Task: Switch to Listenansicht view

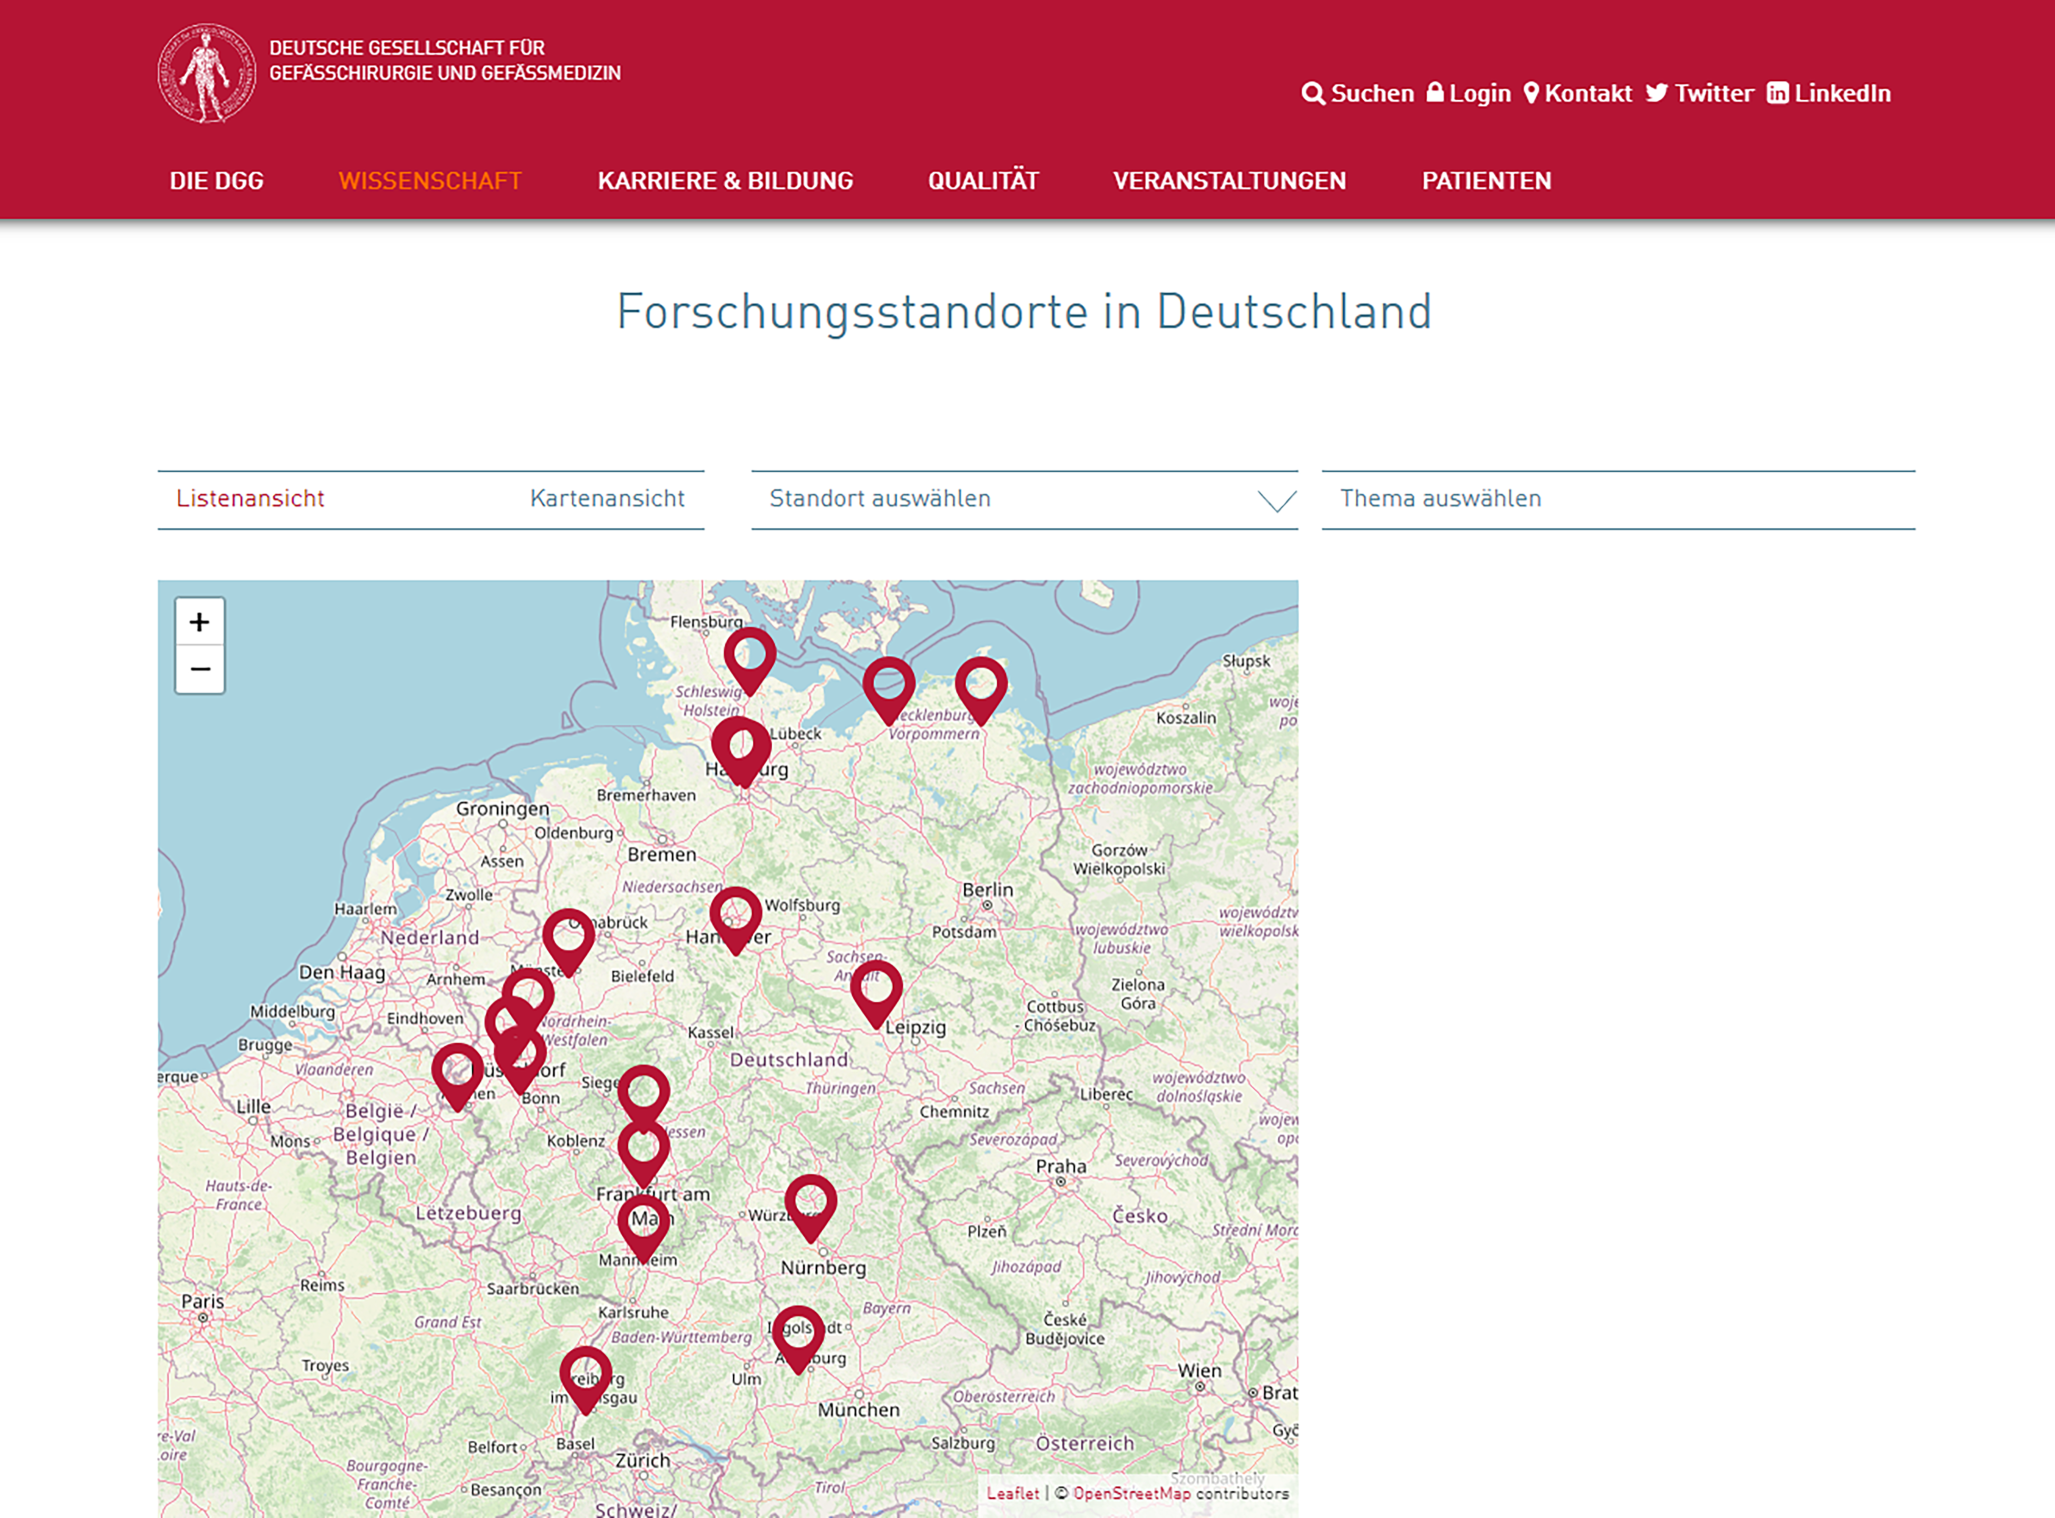Action: tap(250, 498)
